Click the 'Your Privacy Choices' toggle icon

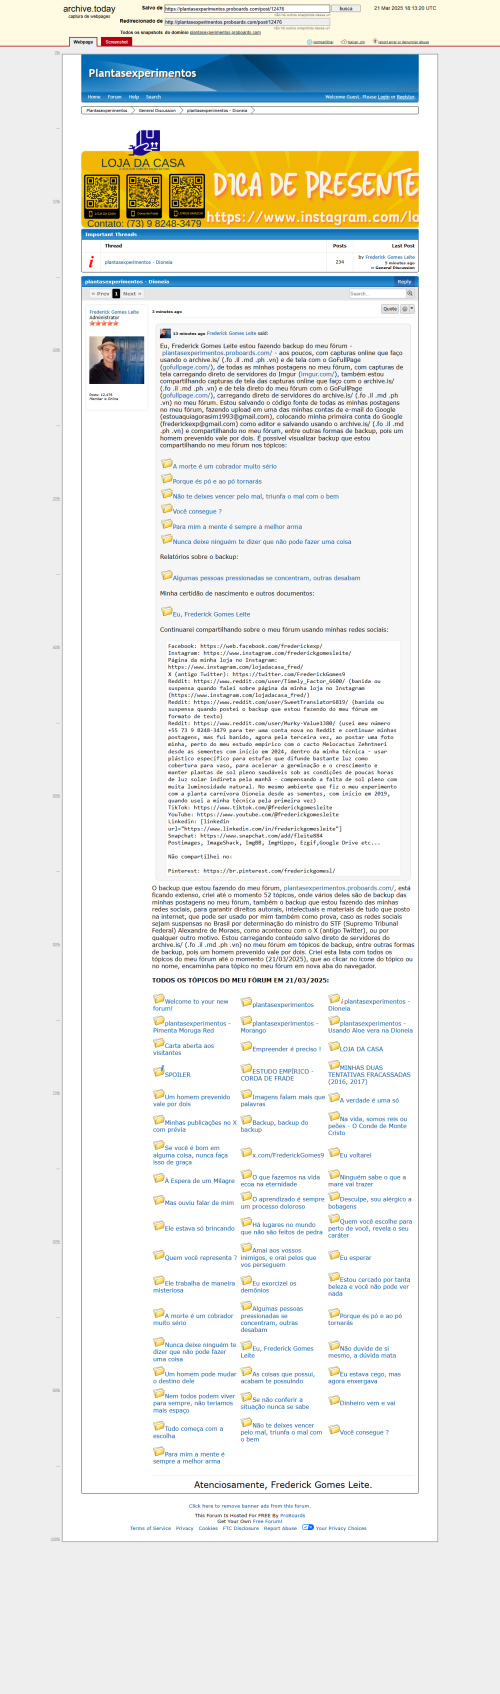(x=308, y=1528)
